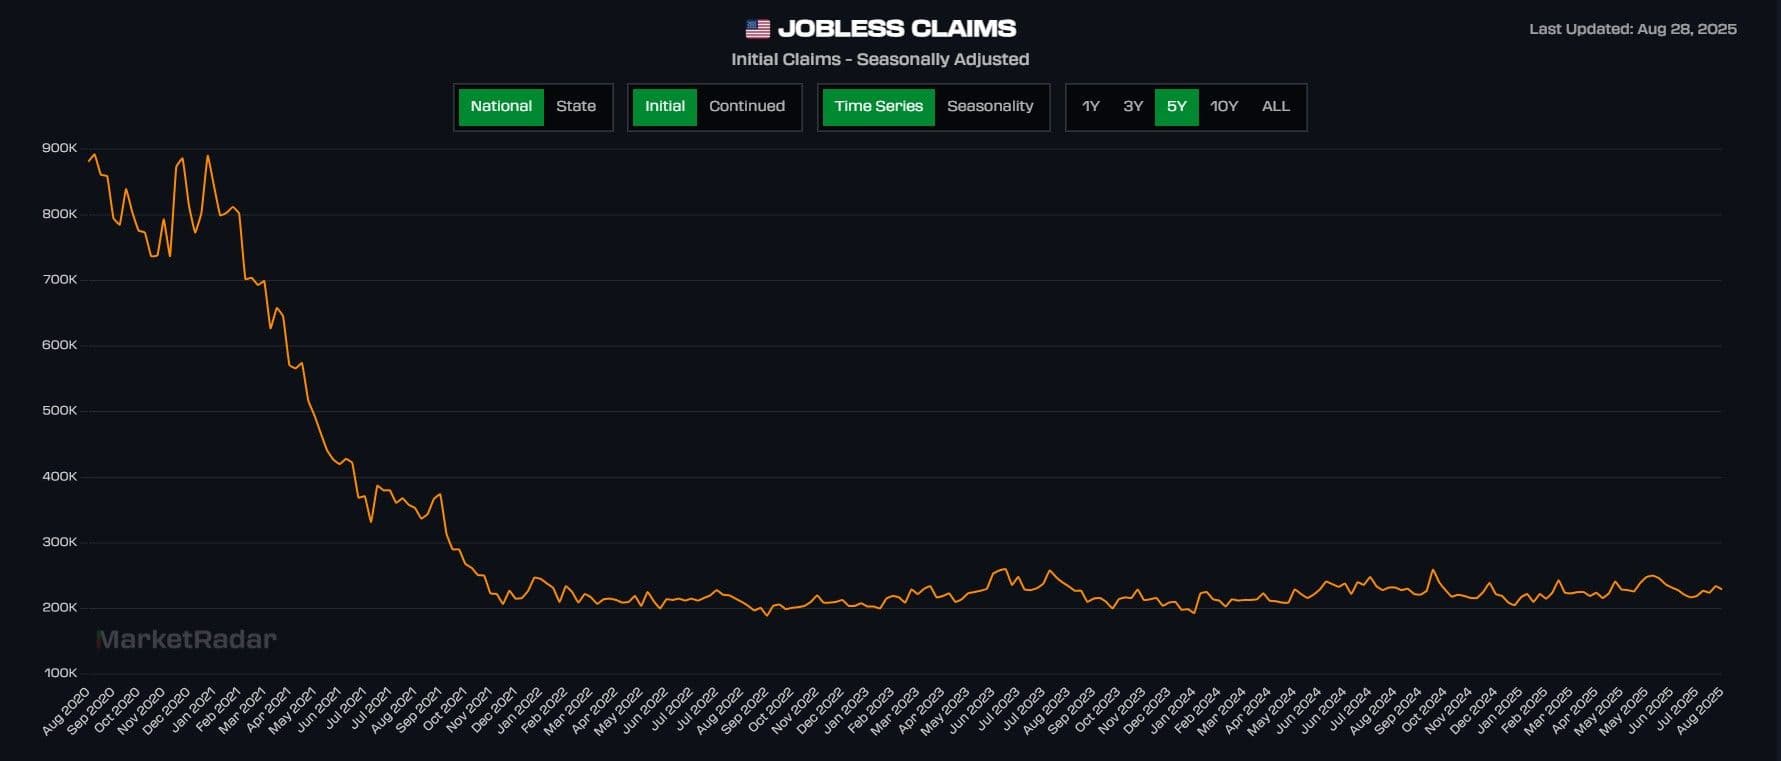Click the Last Updated date text
1781x761 pixels.
coord(1632,29)
